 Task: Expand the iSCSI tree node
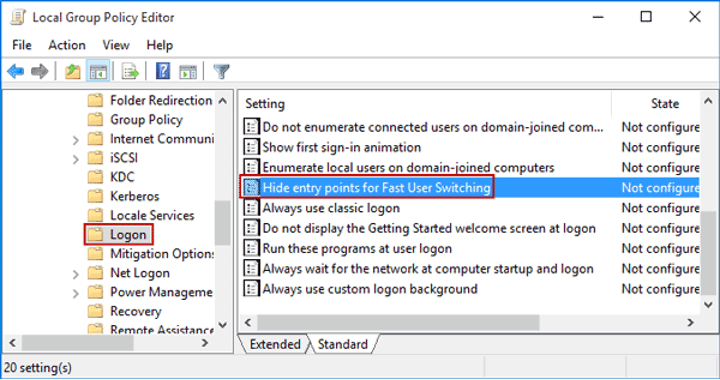coord(75,159)
